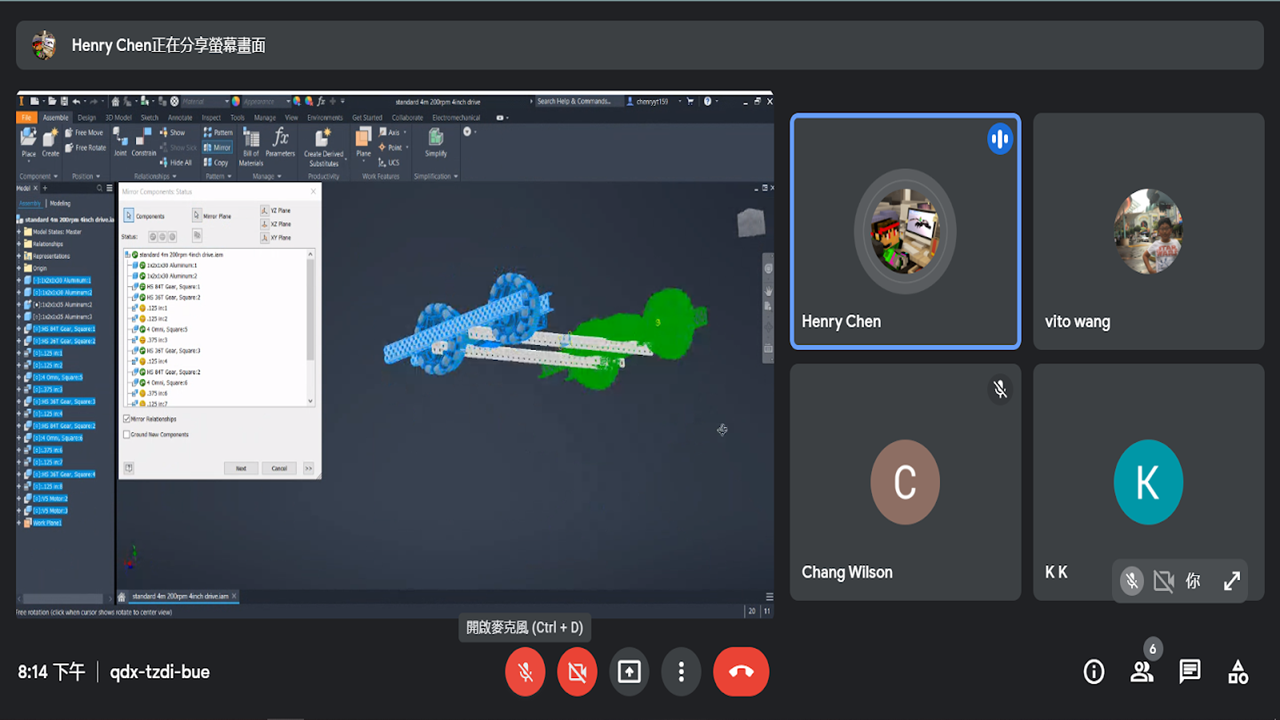Viewport: 1280px width, 720px height.
Task: Click Chang Wilson's participant tile
Action: 905,482
